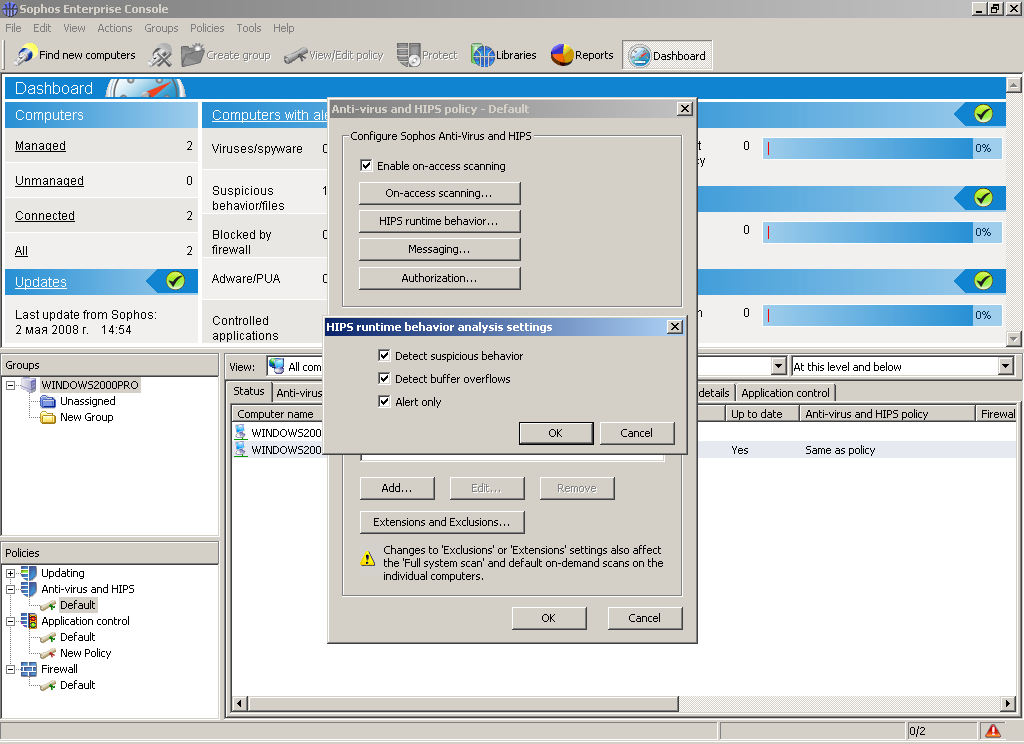Click the View/Edit policy pen icon
1024x744 pixels.
(295, 56)
